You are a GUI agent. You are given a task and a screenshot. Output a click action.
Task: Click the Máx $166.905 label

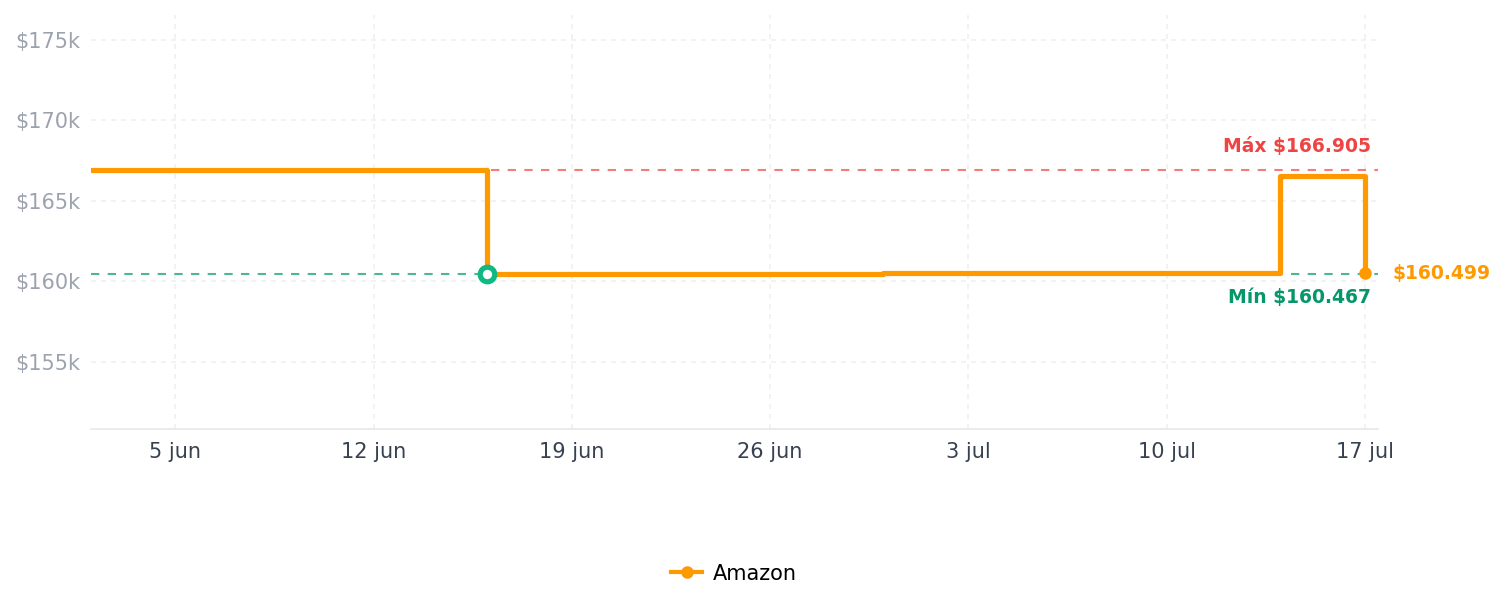pos(1296,146)
